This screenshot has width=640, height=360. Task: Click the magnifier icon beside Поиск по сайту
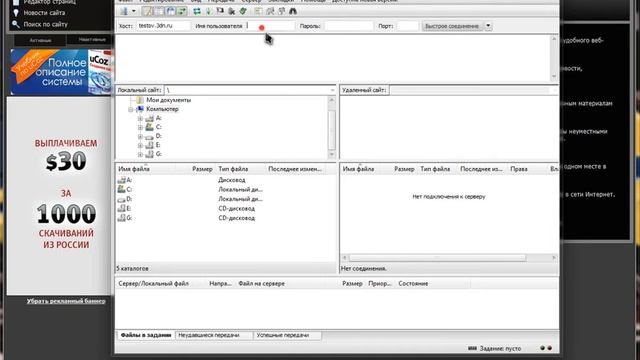[x=16, y=24]
